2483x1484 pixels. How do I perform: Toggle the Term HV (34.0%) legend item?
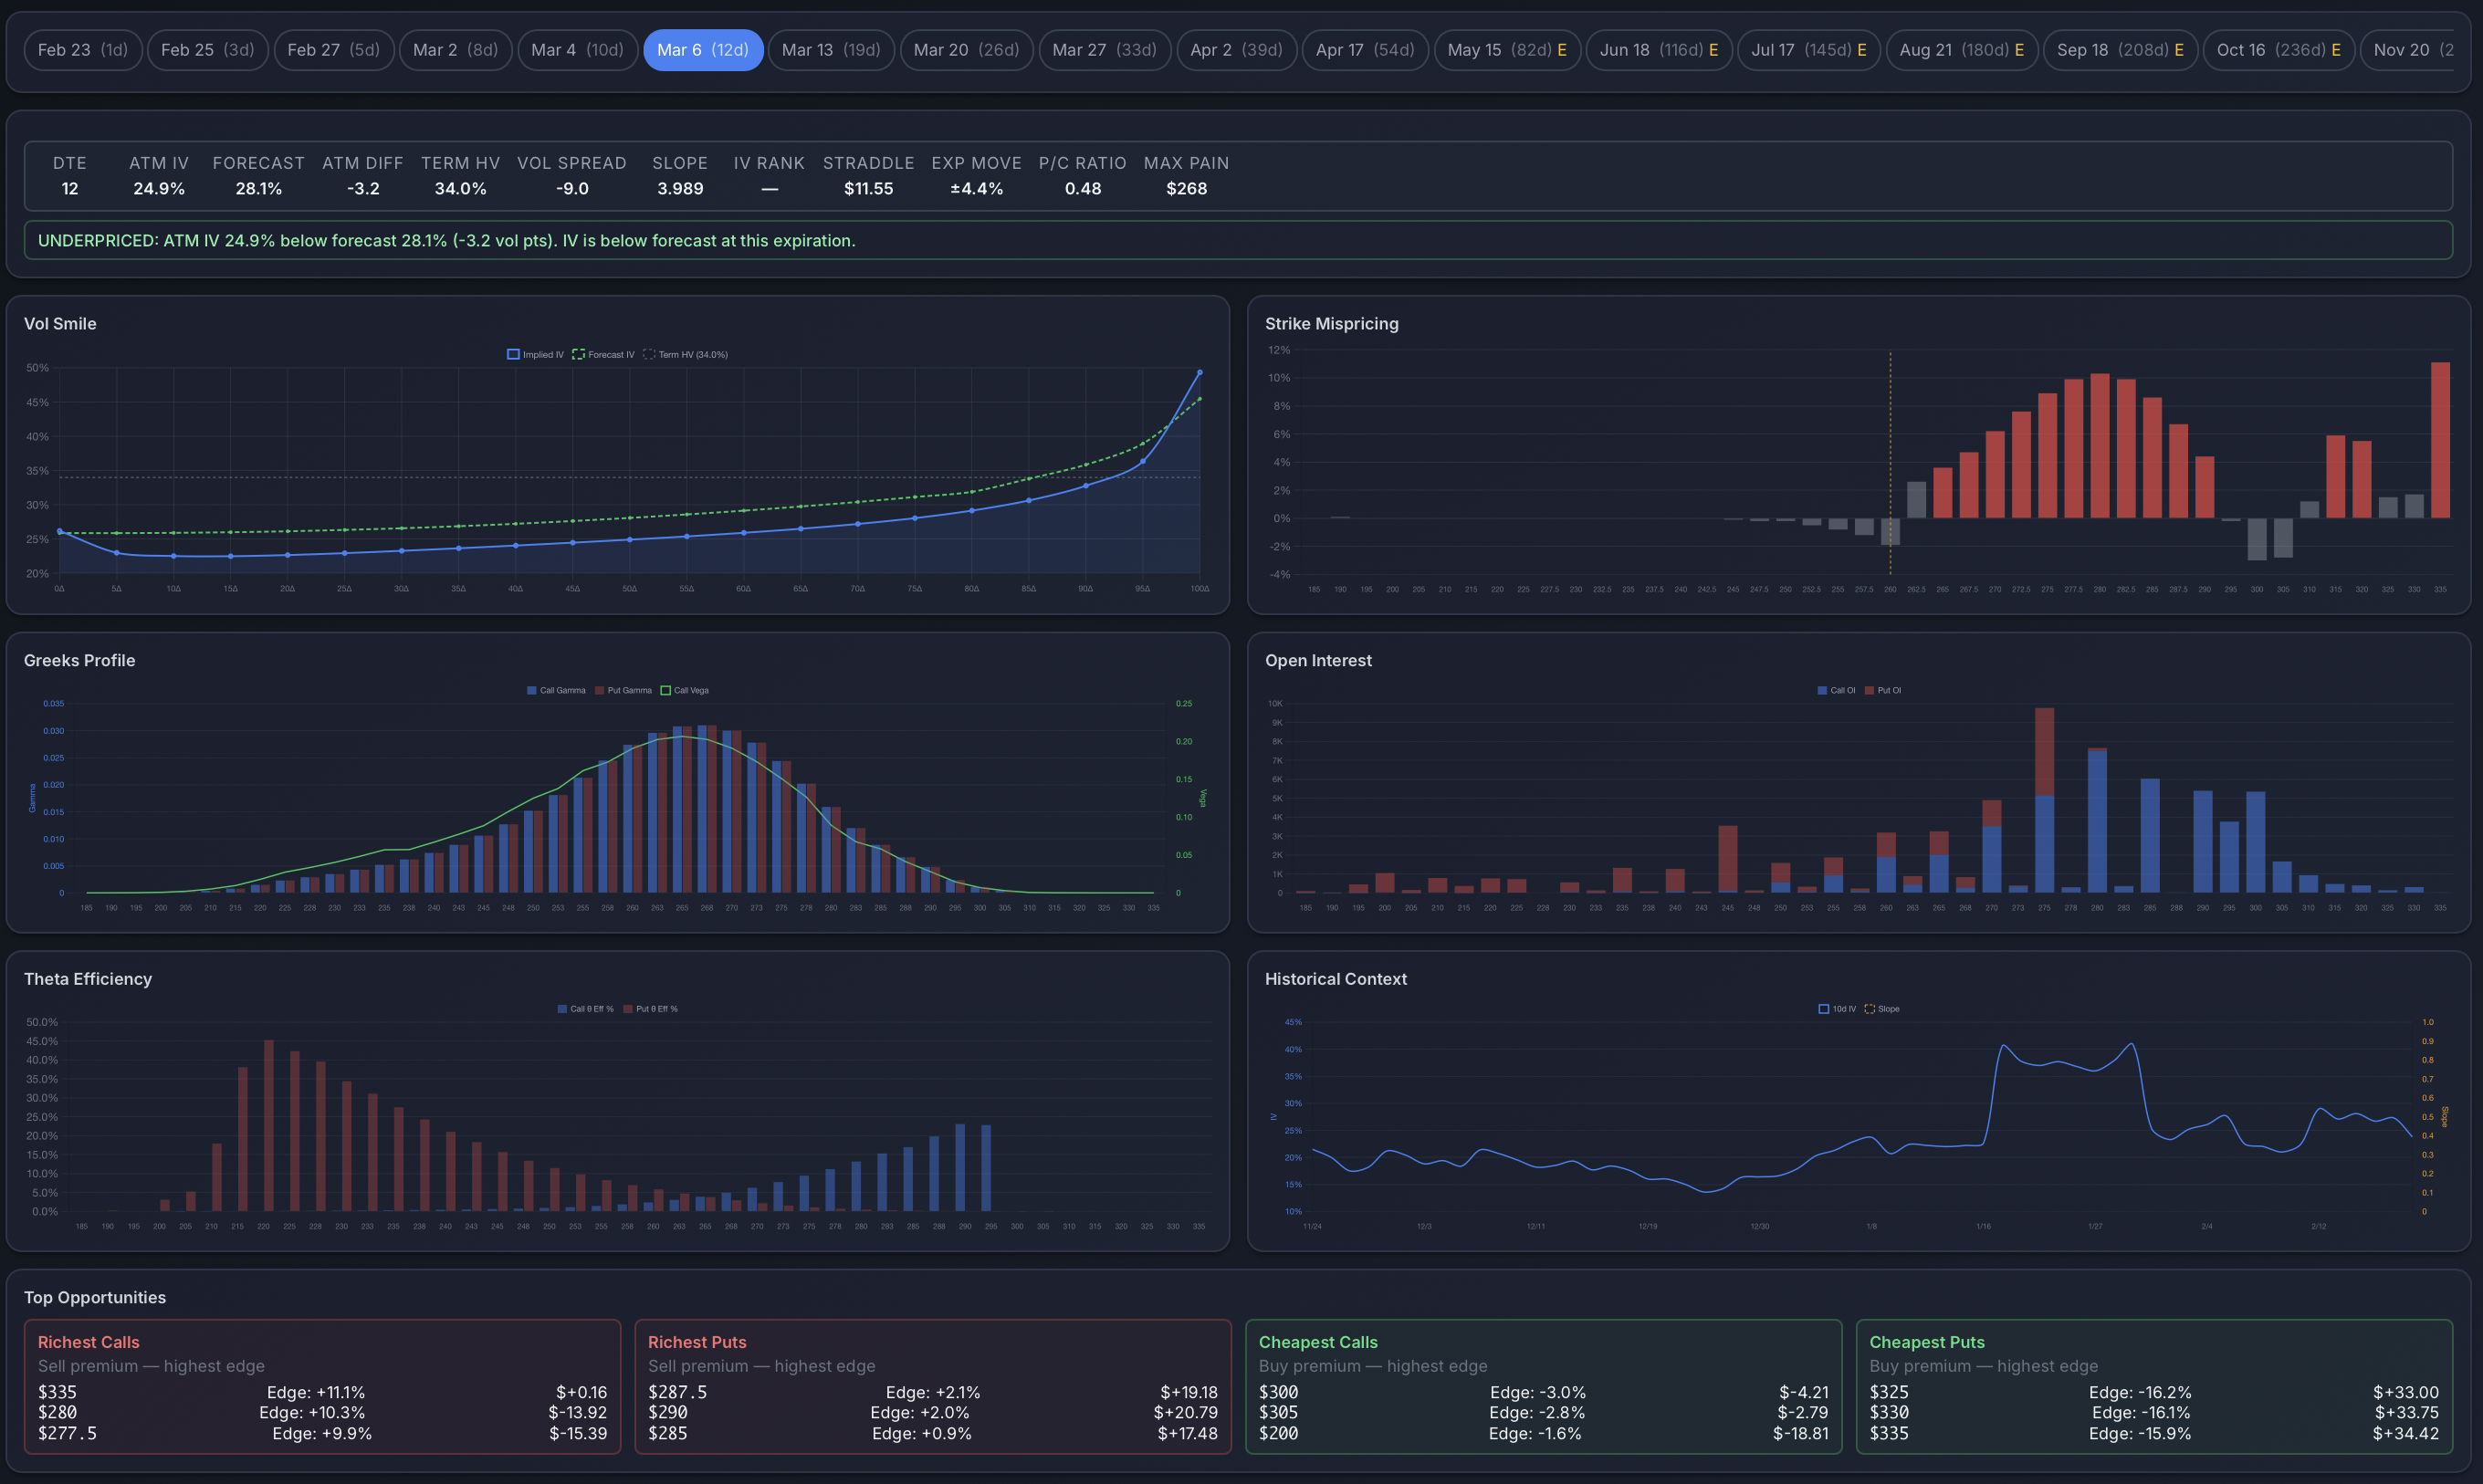[690, 354]
